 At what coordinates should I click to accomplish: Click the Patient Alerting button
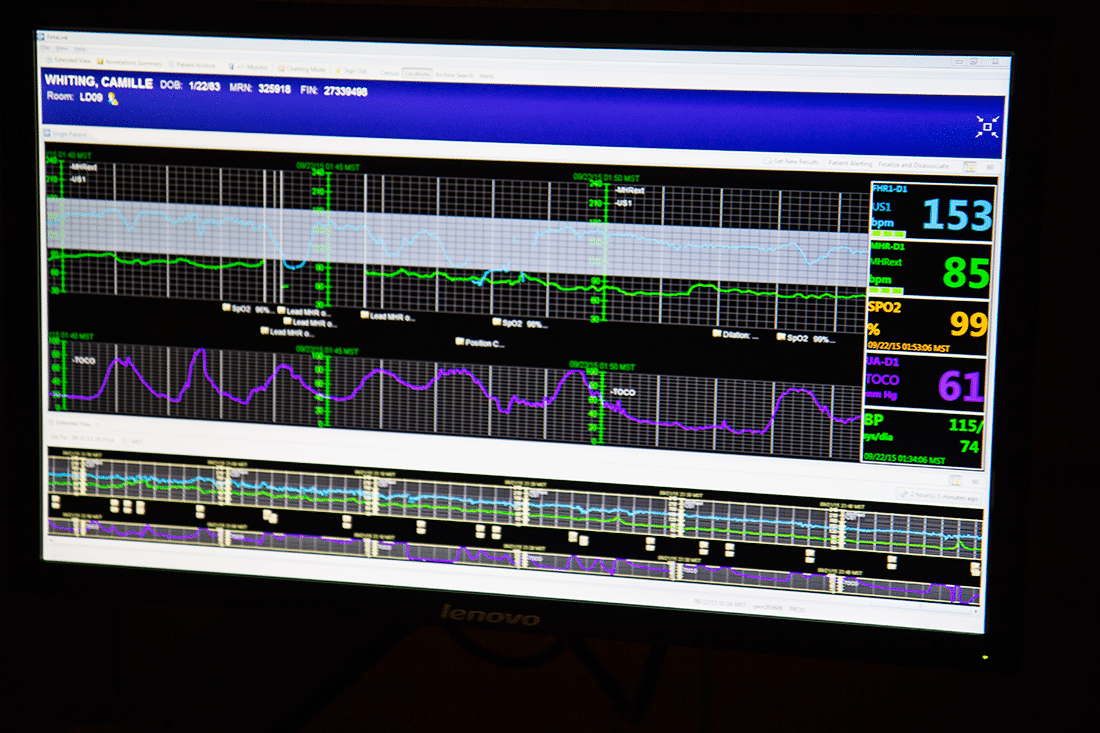(x=848, y=163)
